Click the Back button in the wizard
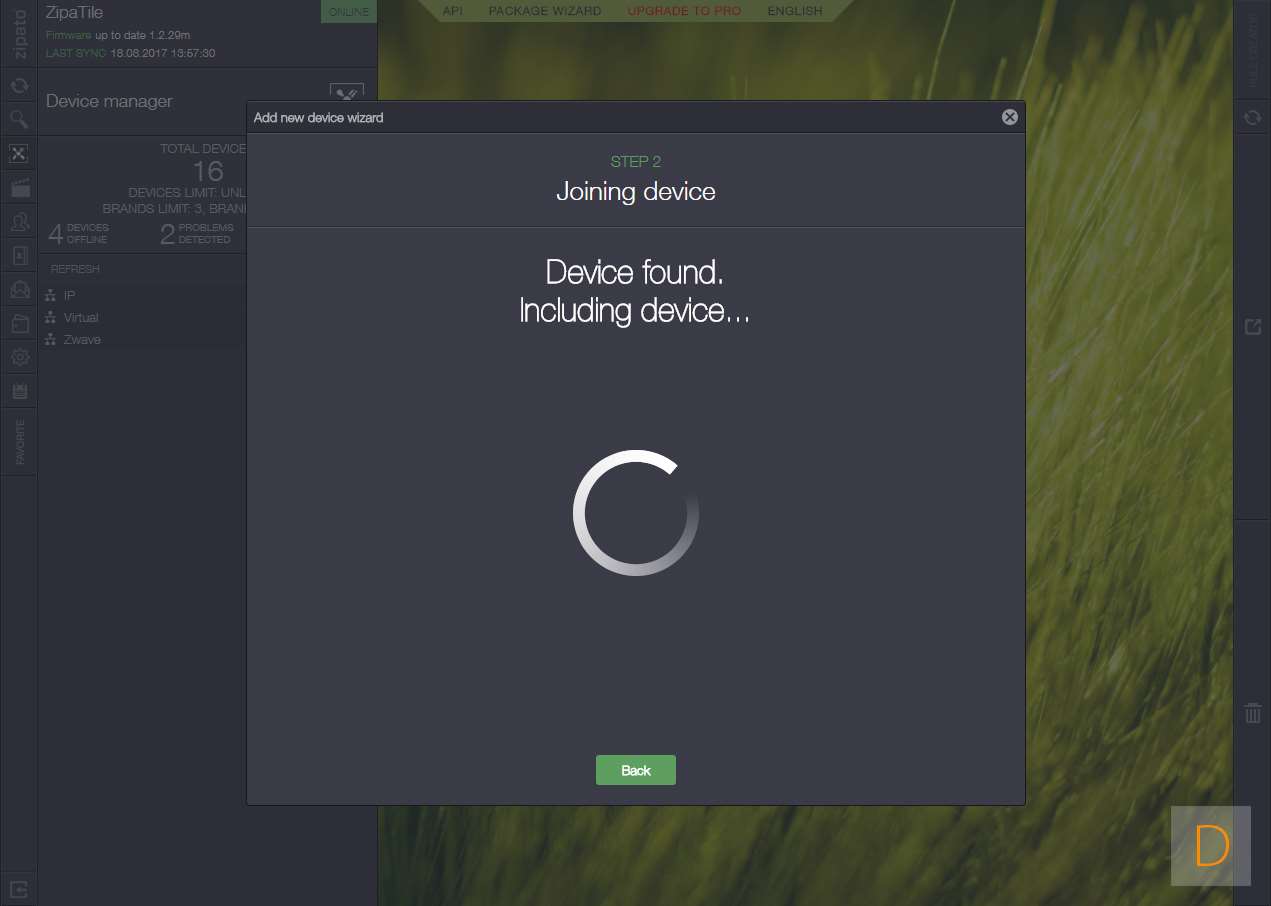Viewport: 1271px width, 906px height. [x=636, y=770]
